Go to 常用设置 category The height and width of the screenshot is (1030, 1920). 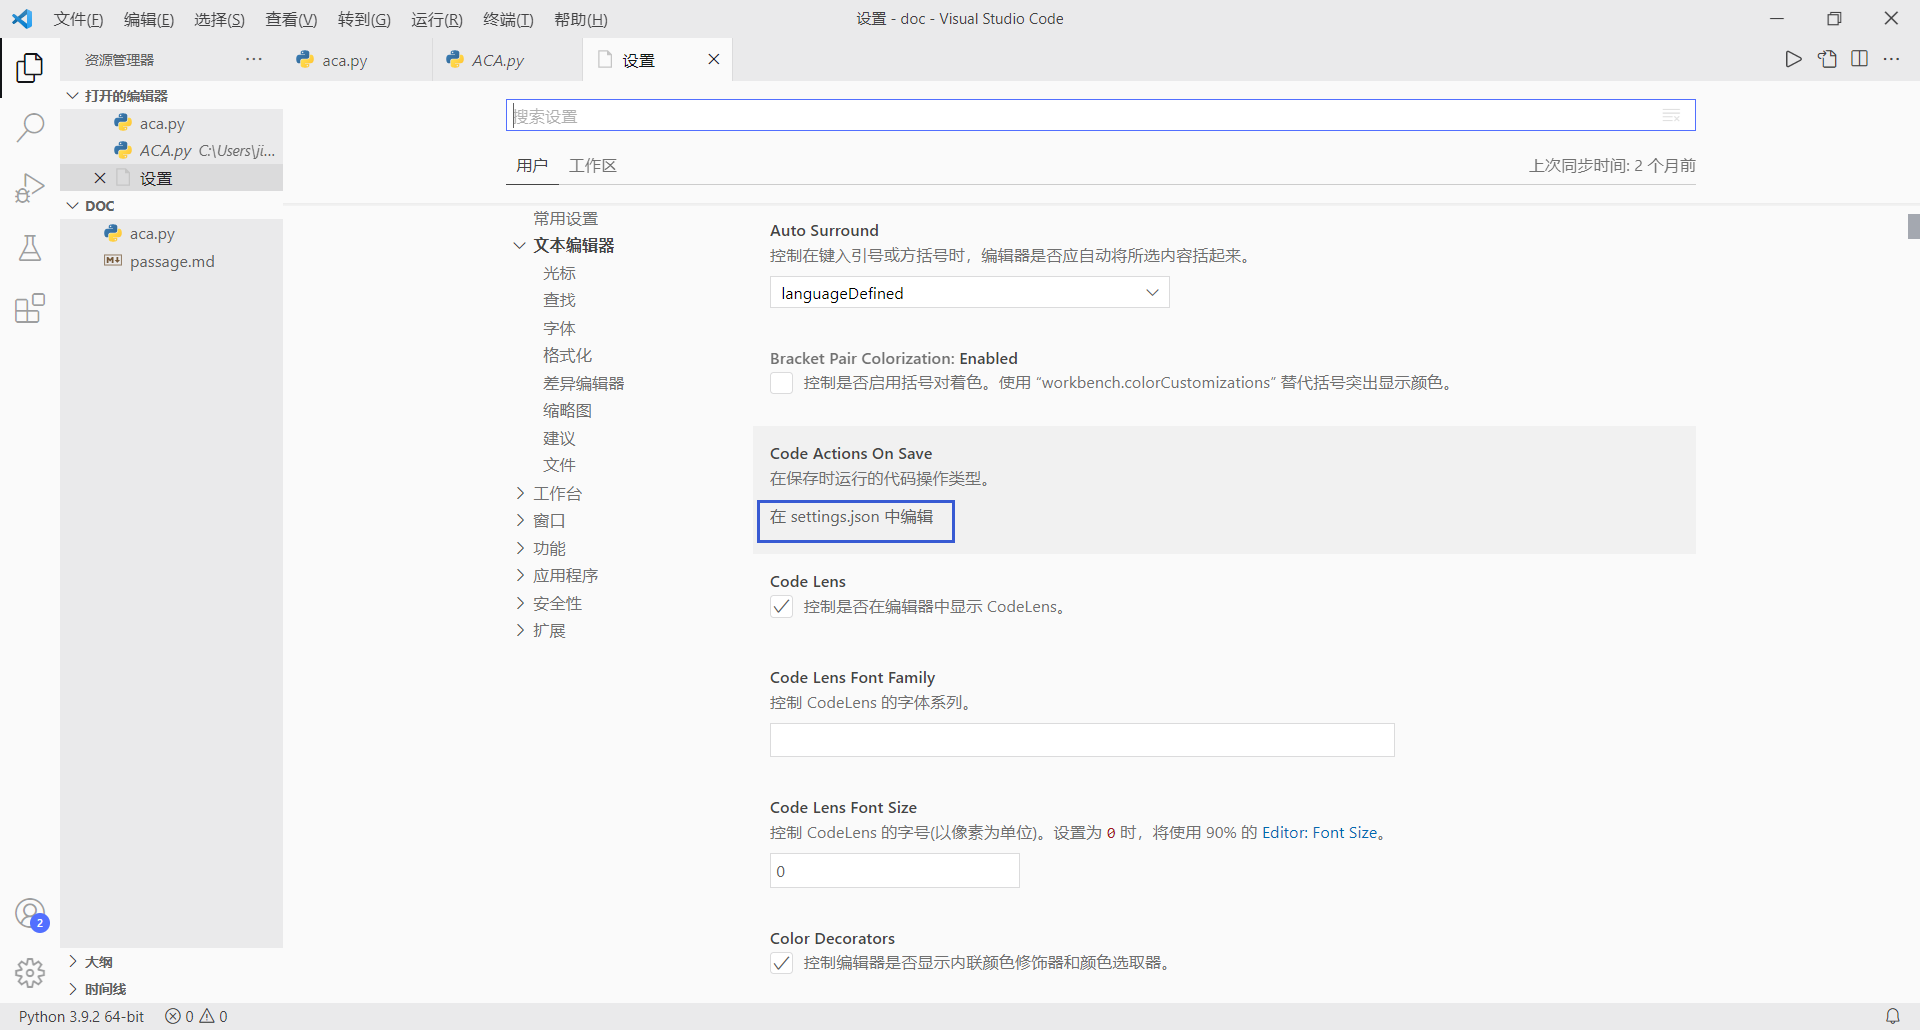[565, 218]
